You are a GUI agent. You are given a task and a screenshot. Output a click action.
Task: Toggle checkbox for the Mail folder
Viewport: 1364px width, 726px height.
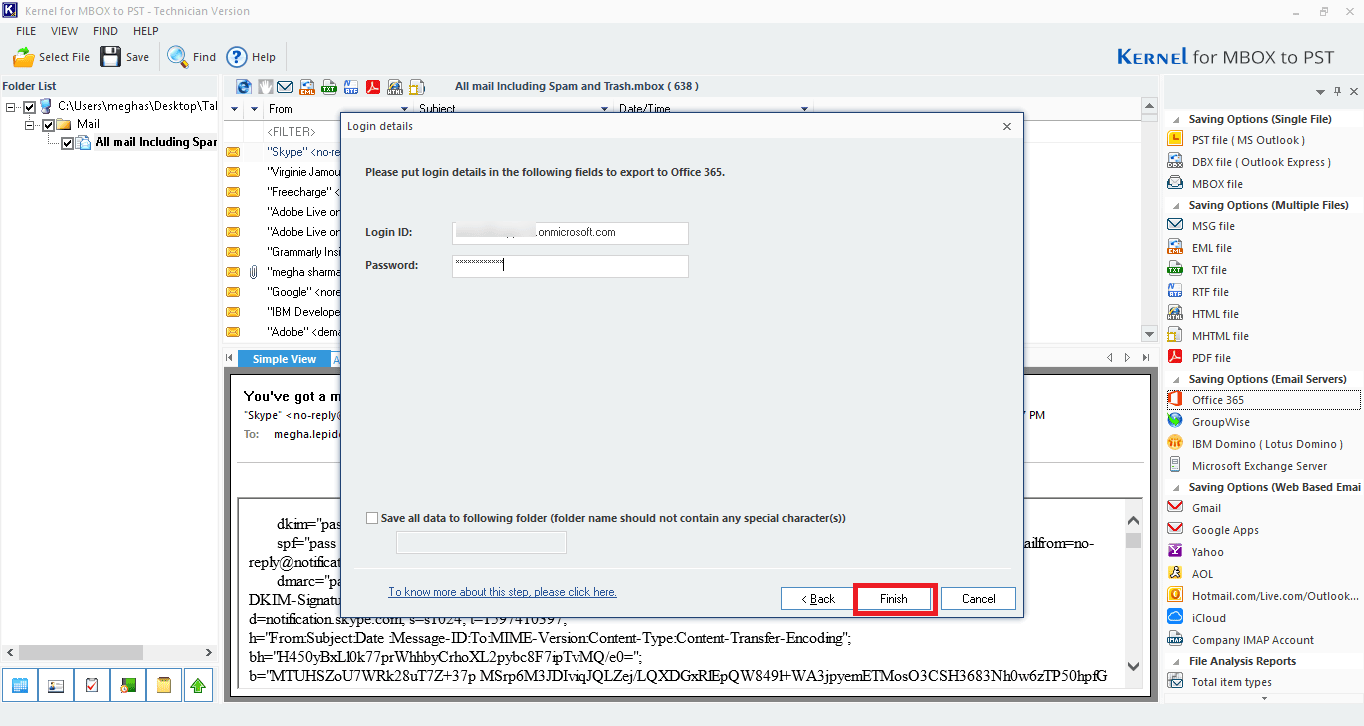pyautogui.click(x=47, y=125)
